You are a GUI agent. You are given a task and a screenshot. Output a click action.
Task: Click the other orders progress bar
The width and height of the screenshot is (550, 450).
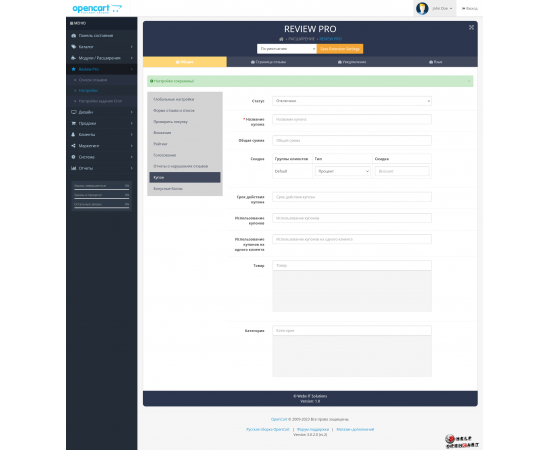coord(102,208)
